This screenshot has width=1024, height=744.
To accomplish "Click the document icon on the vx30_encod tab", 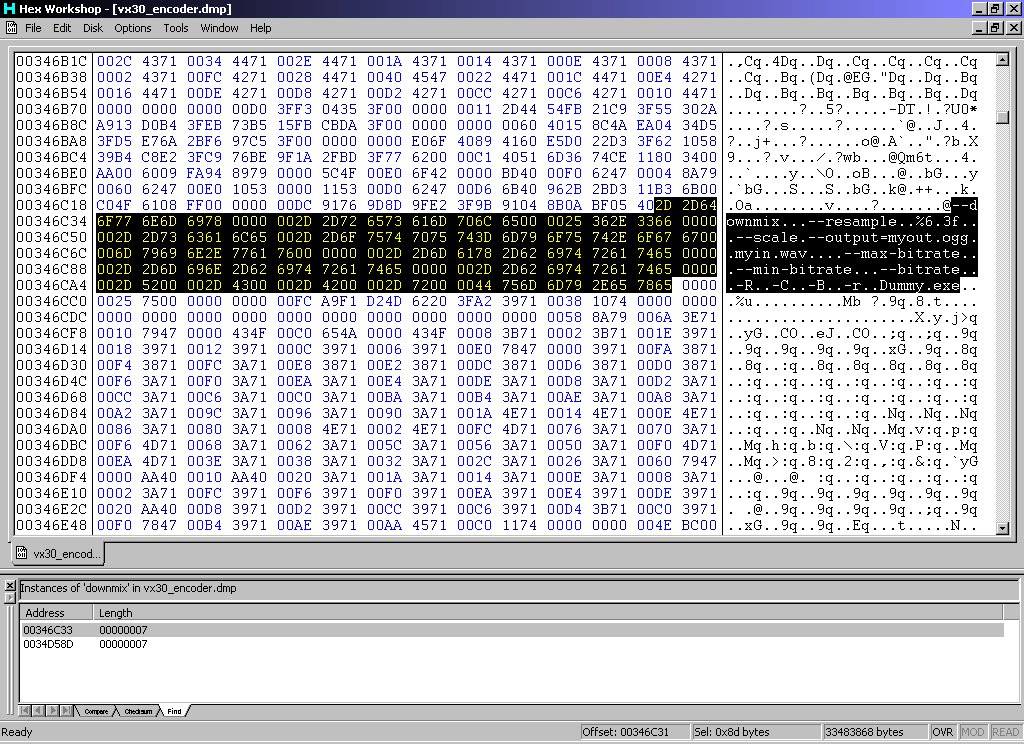I will 22,553.
